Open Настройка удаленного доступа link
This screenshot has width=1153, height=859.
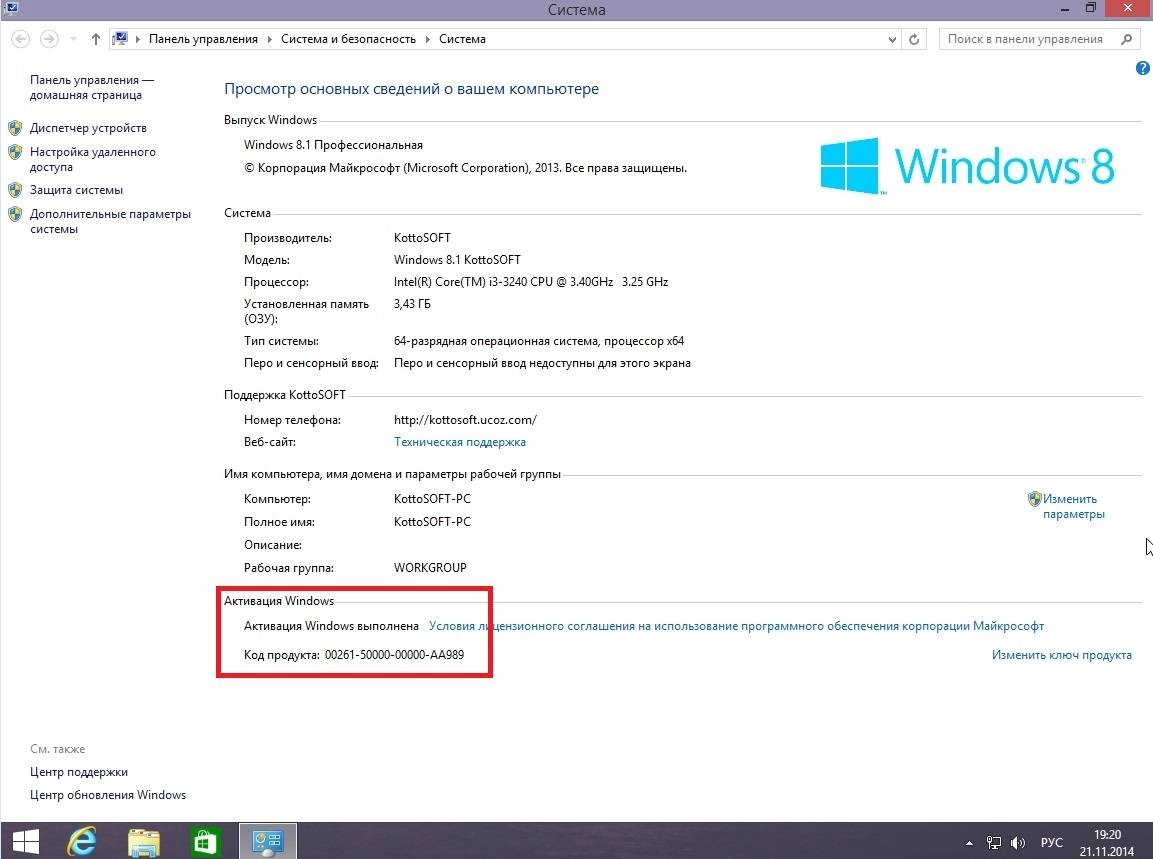click(93, 160)
